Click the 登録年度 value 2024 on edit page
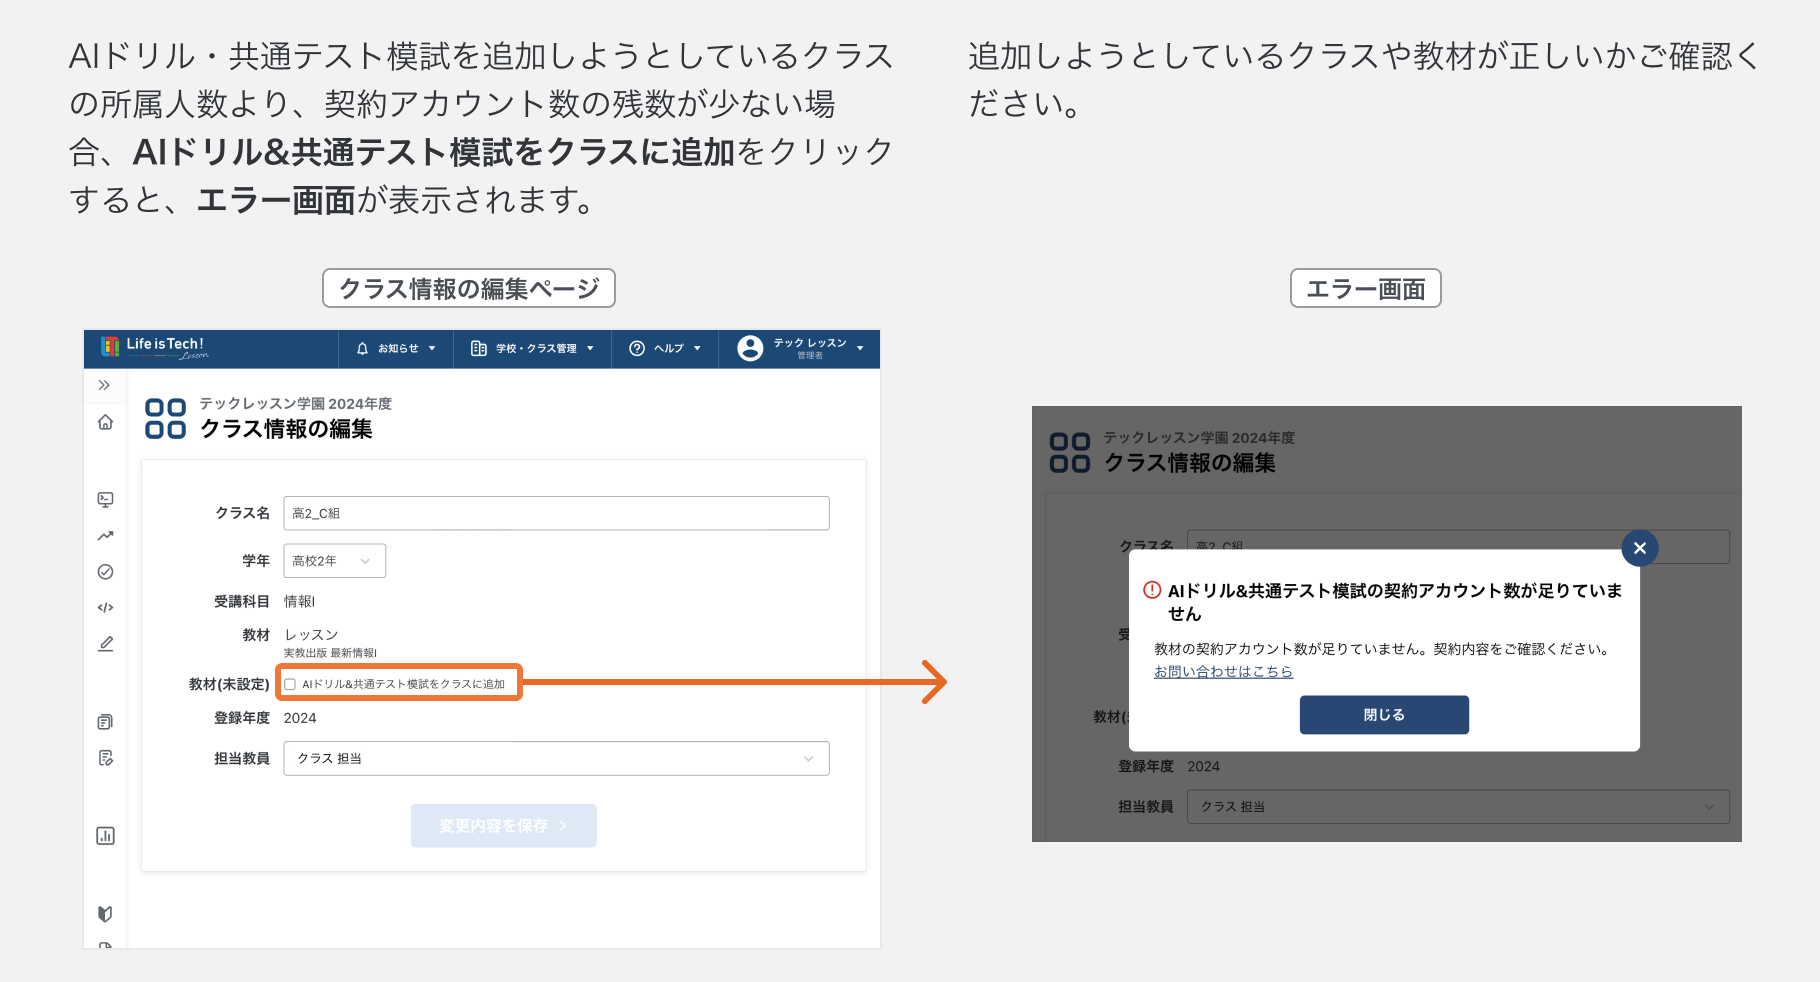Screen dimensions: 1820x982 (300, 718)
